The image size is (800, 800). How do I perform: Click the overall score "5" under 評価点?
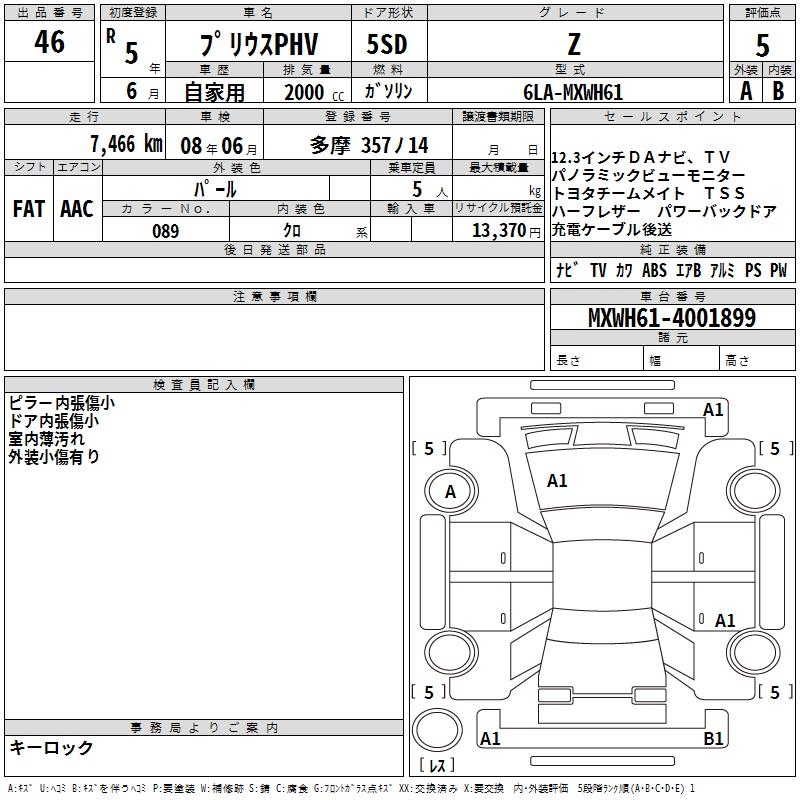coord(762,45)
